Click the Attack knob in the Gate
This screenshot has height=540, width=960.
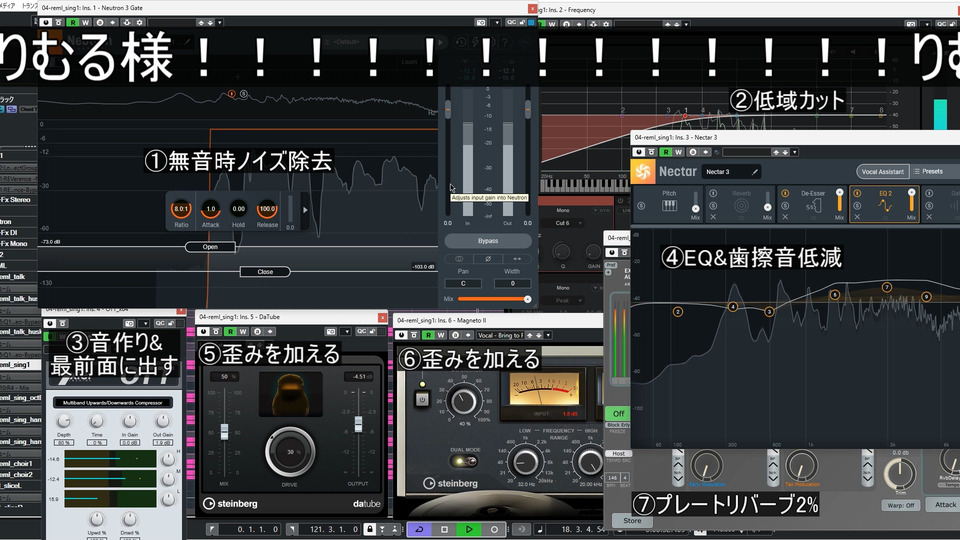(211, 209)
